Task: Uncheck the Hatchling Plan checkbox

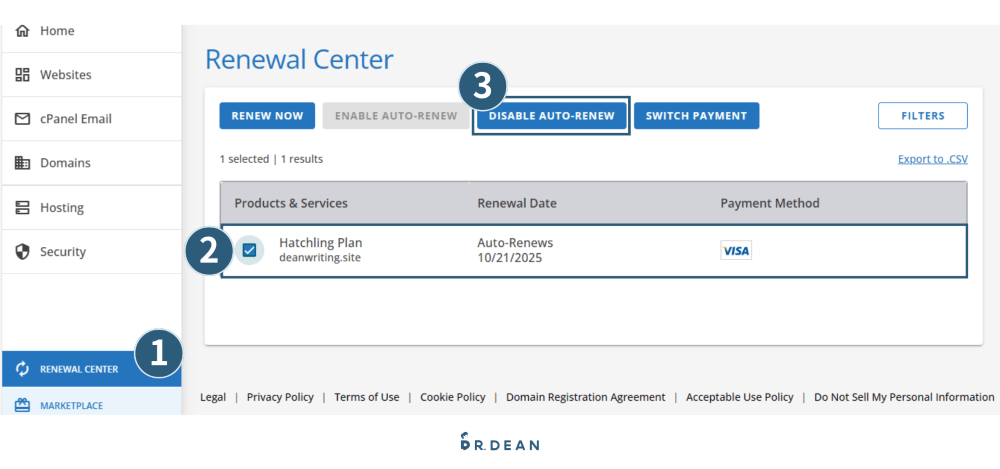Action: click(x=249, y=250)
